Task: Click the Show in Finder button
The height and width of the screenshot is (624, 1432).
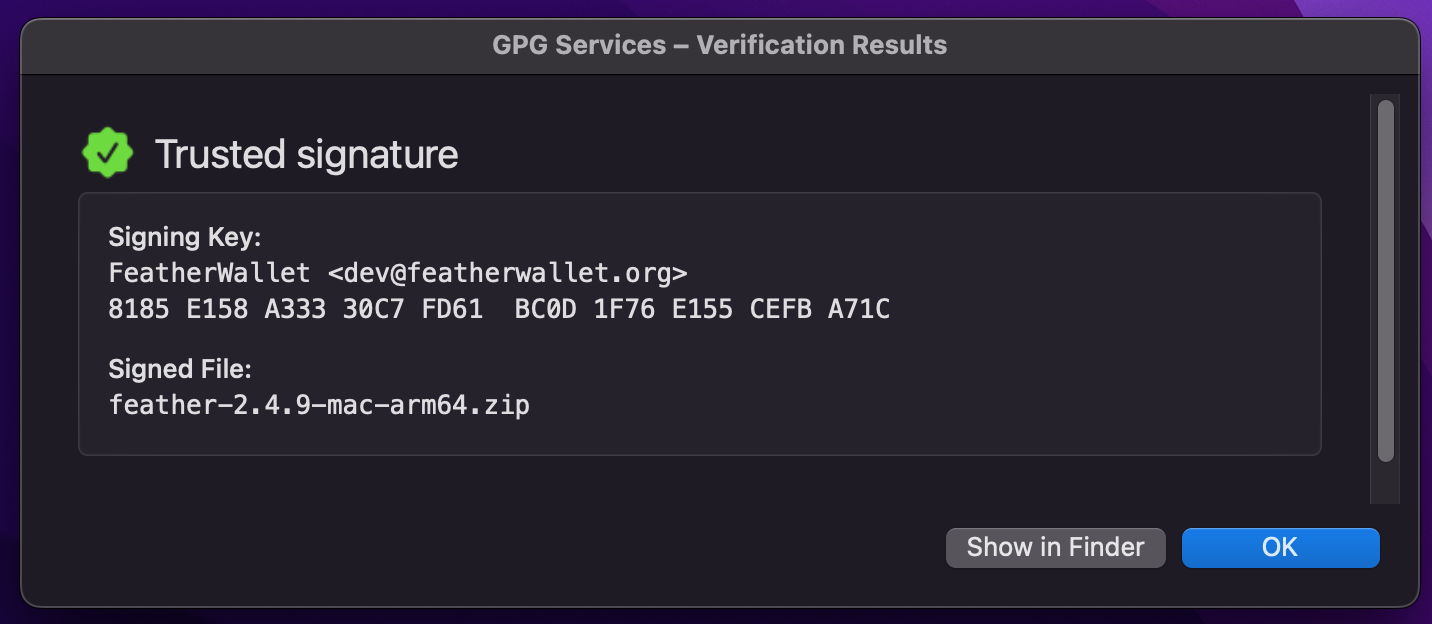Action: point(1055,547)
